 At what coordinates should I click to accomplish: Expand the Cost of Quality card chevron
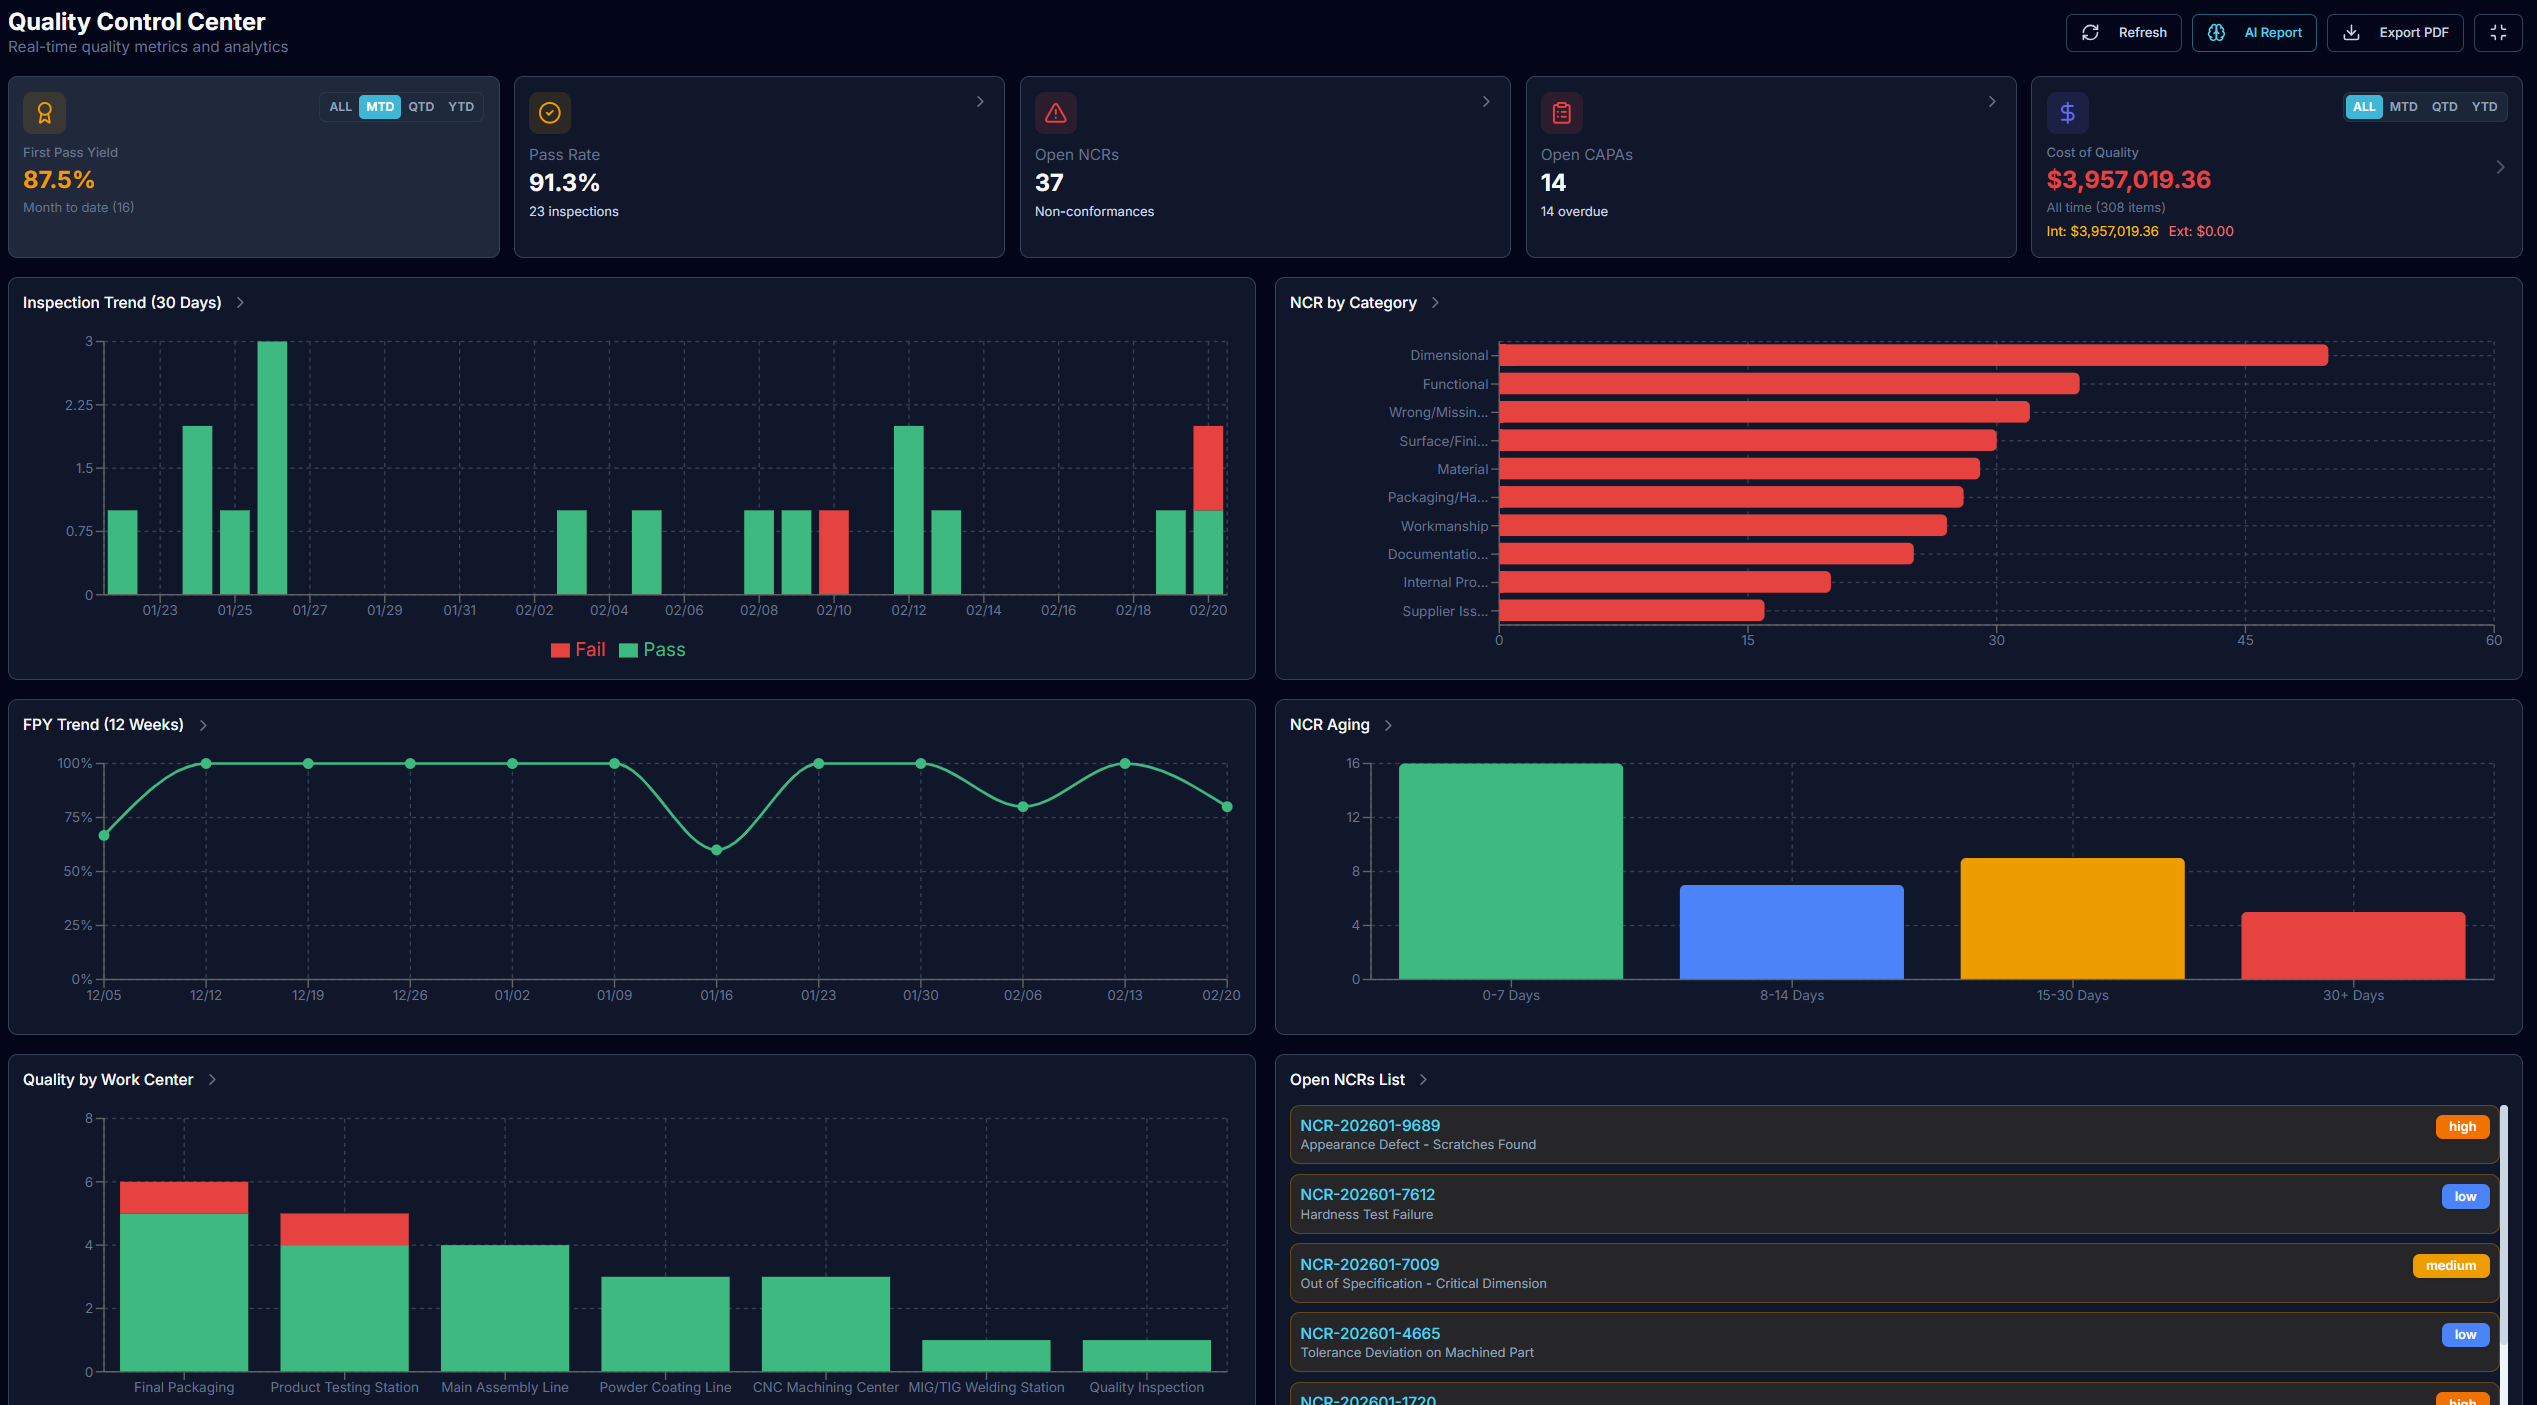(x=2500, y=168)
